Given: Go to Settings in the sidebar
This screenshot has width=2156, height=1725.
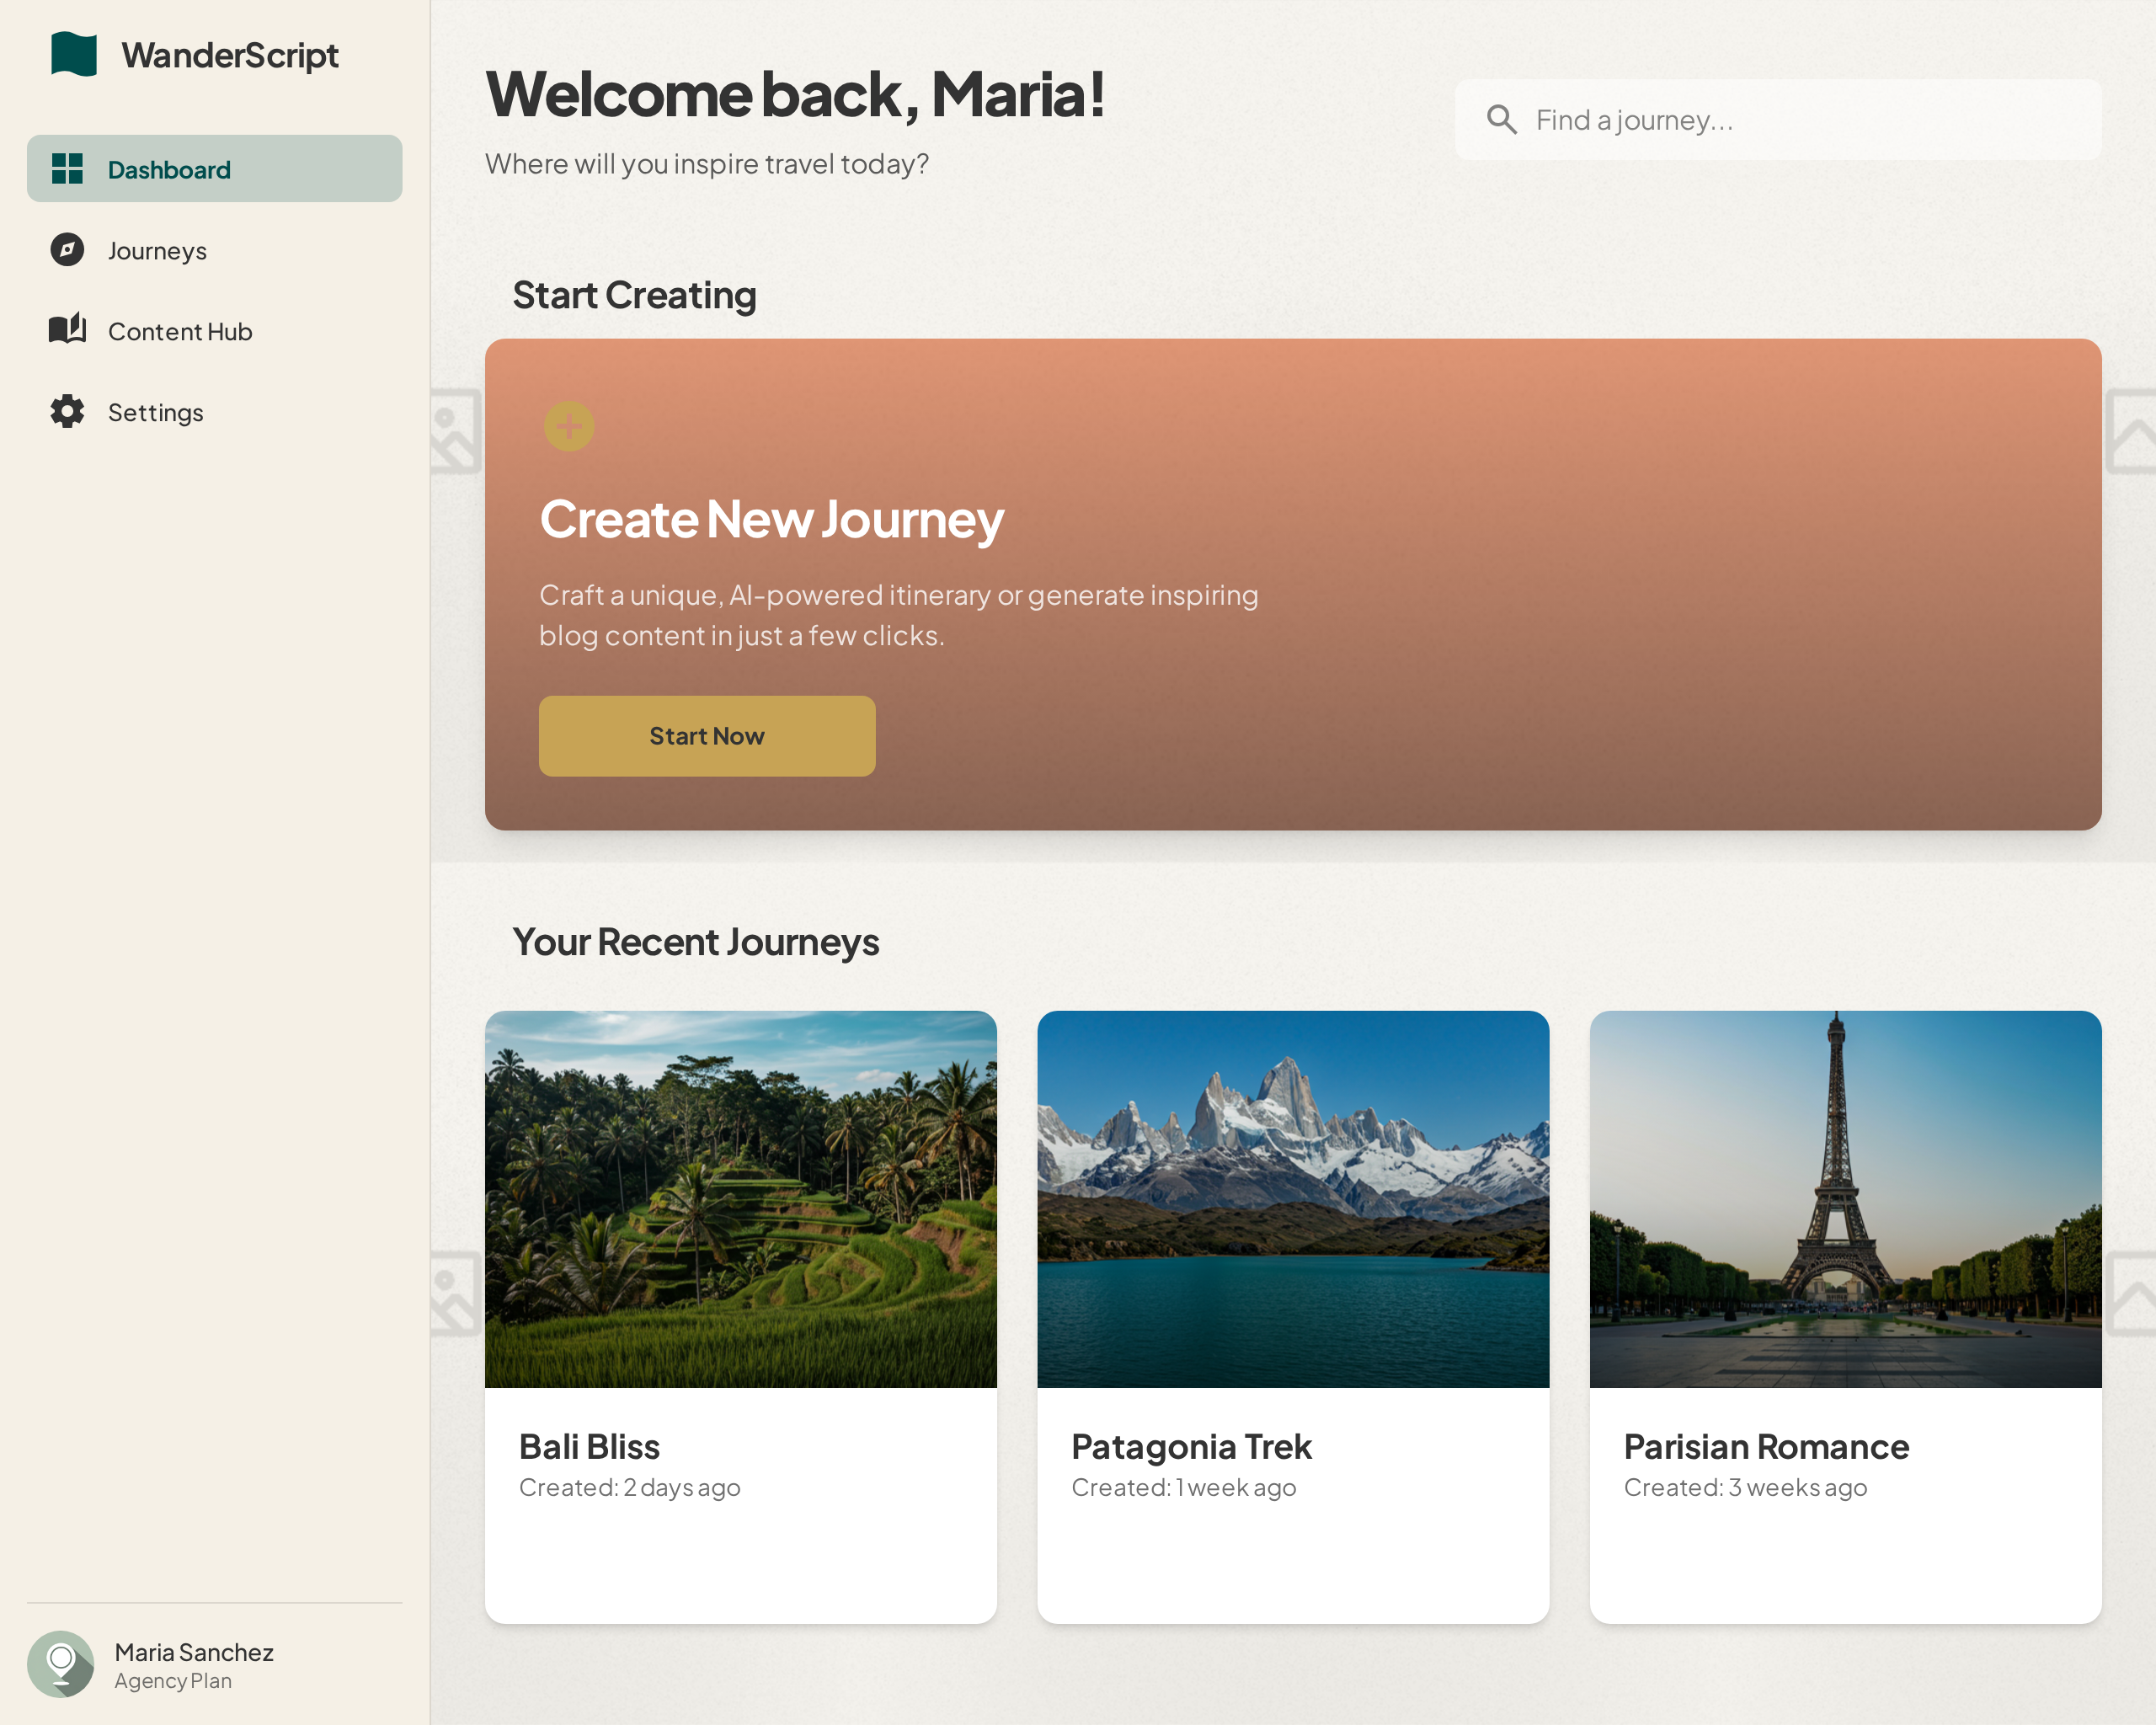Looking at the screenshot, I should (x=156, y=413).
